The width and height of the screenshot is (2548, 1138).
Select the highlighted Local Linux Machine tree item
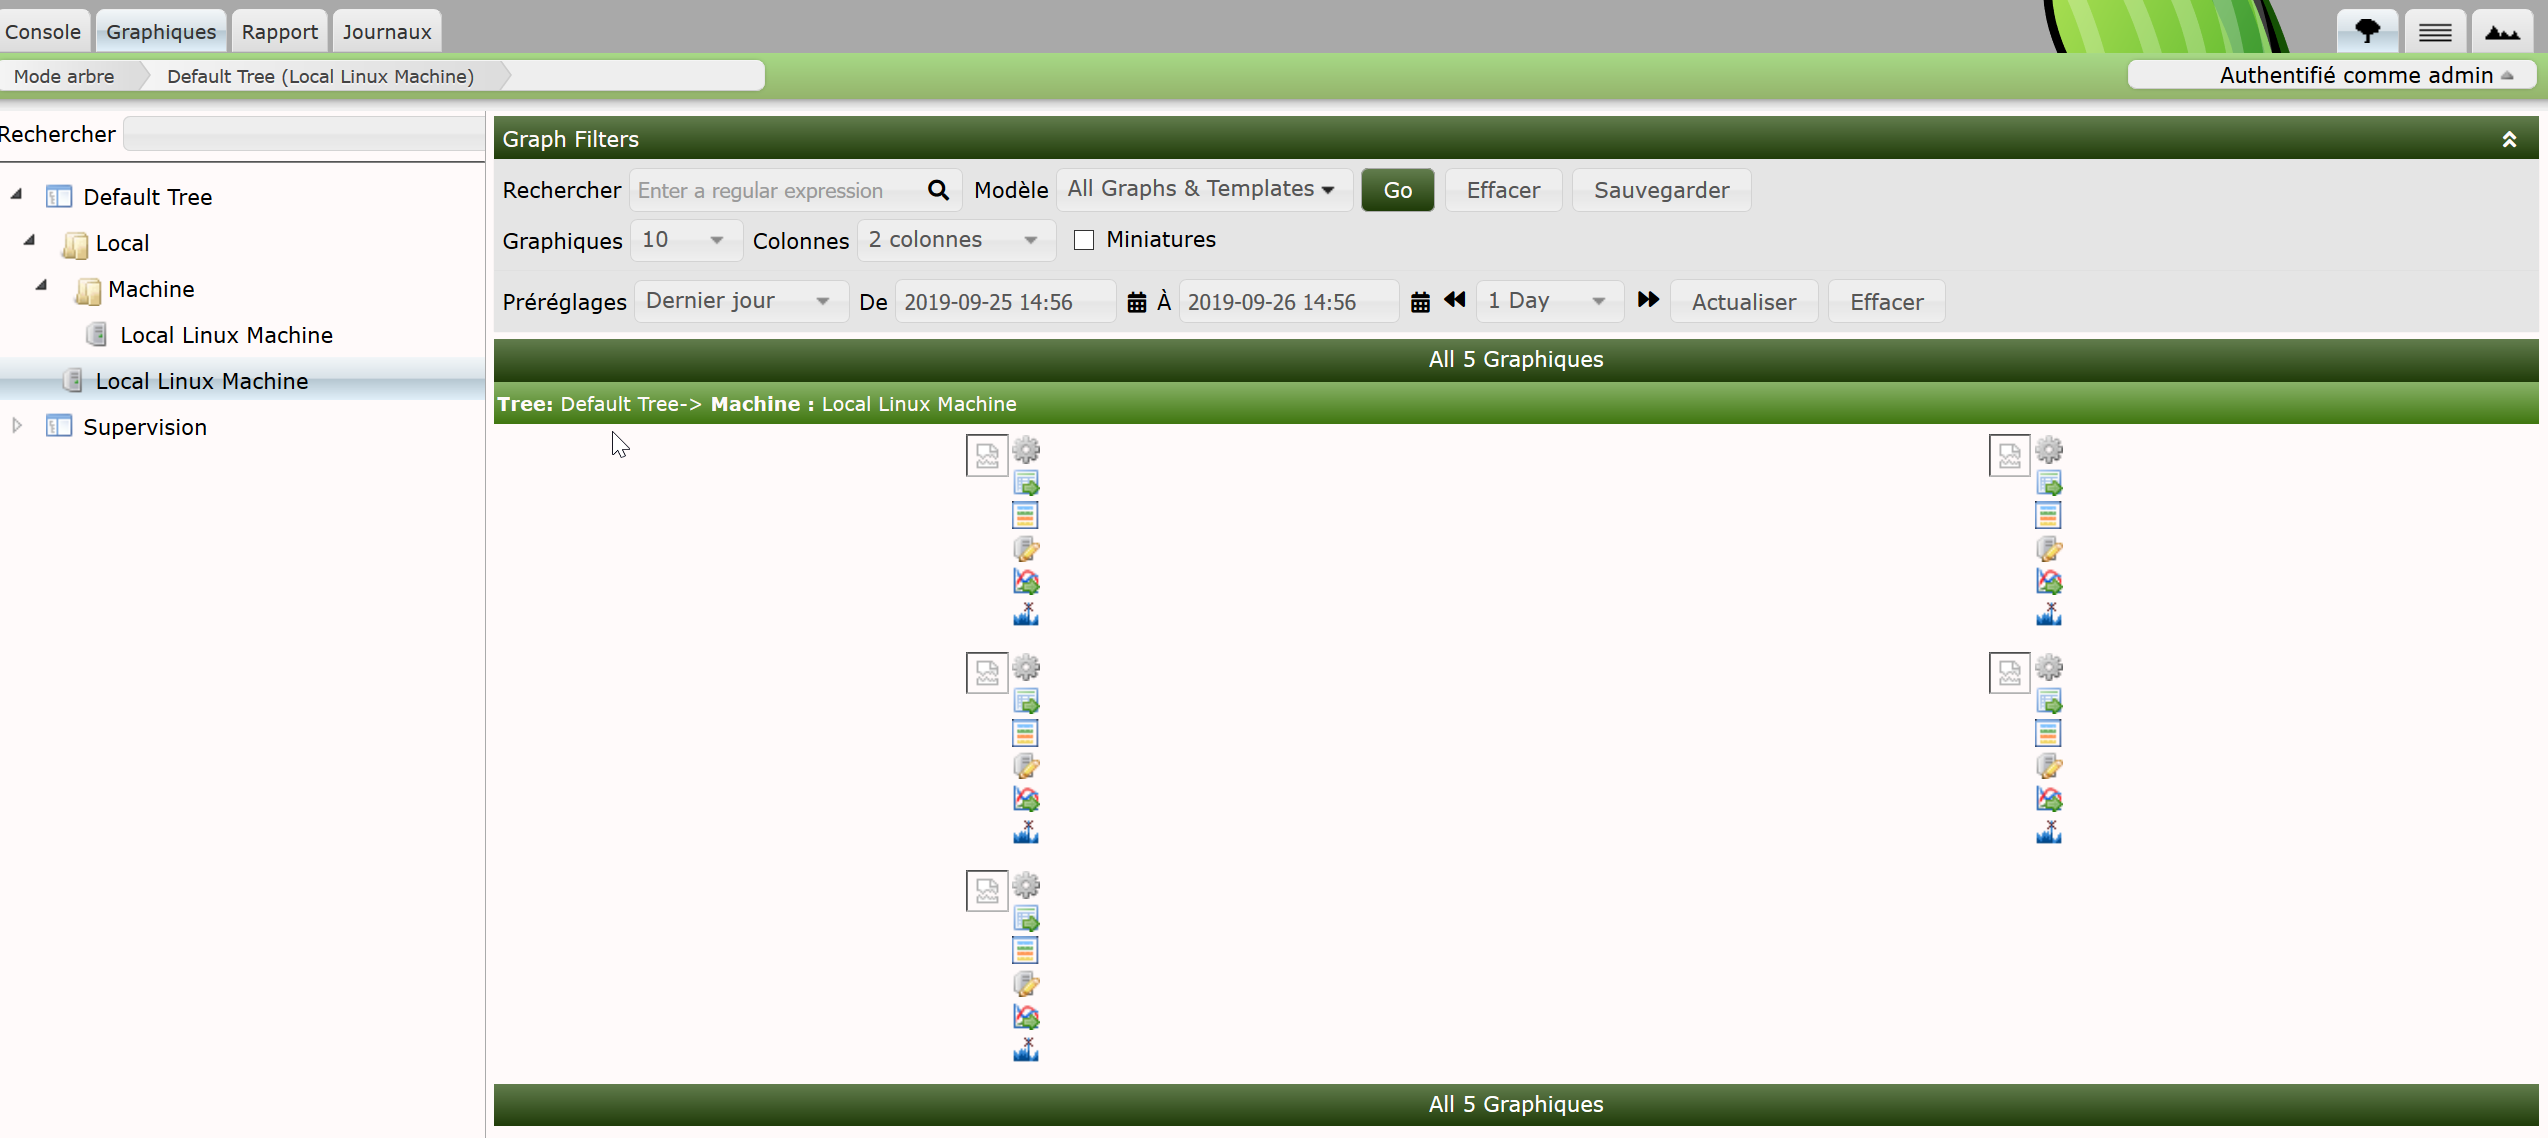(202, 381)
